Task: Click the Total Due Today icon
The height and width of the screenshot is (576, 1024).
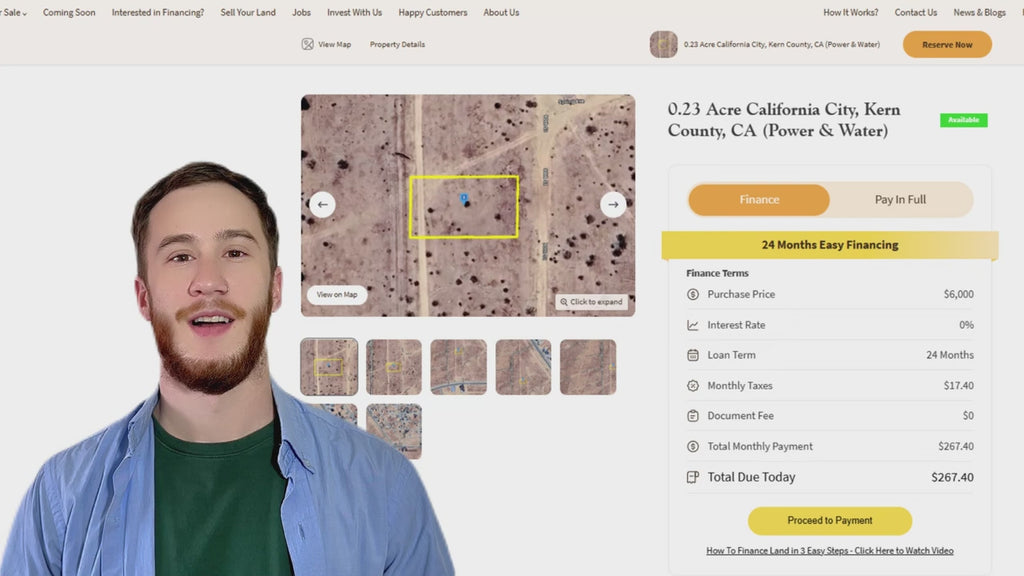Action: [693, 477]
